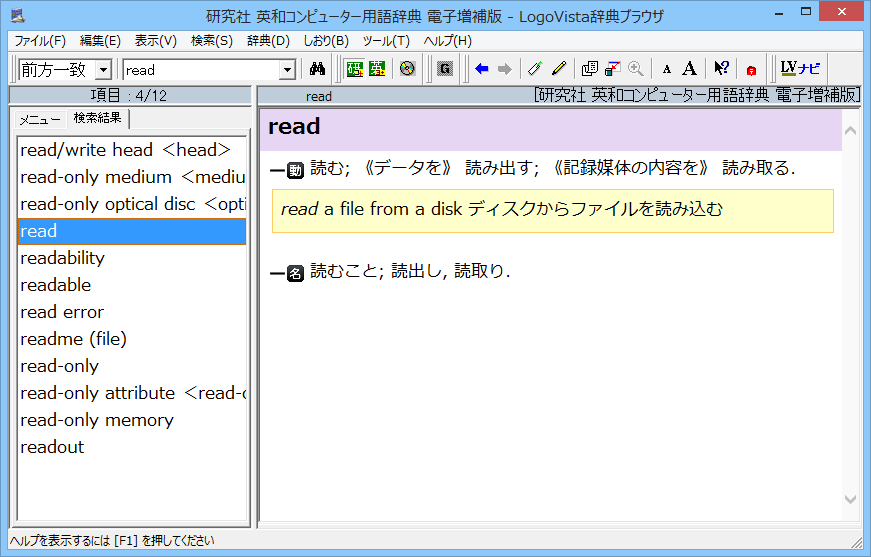The image size is (871, 557).
Task: Switch to the メニュー tab
Action: coord(40,119)
